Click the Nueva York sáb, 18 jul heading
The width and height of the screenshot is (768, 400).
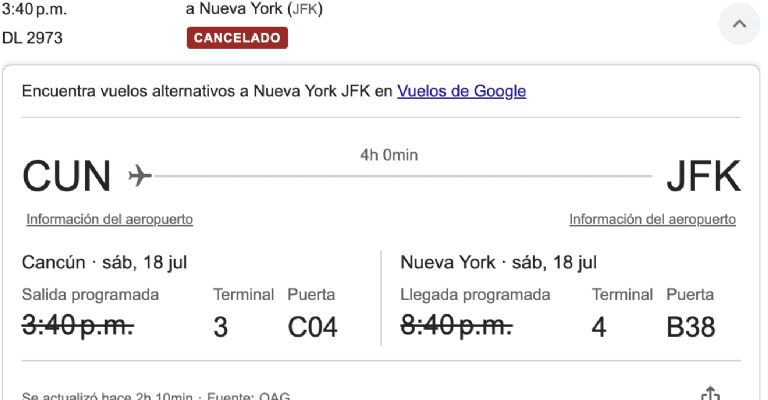click(x=499, y=262)
